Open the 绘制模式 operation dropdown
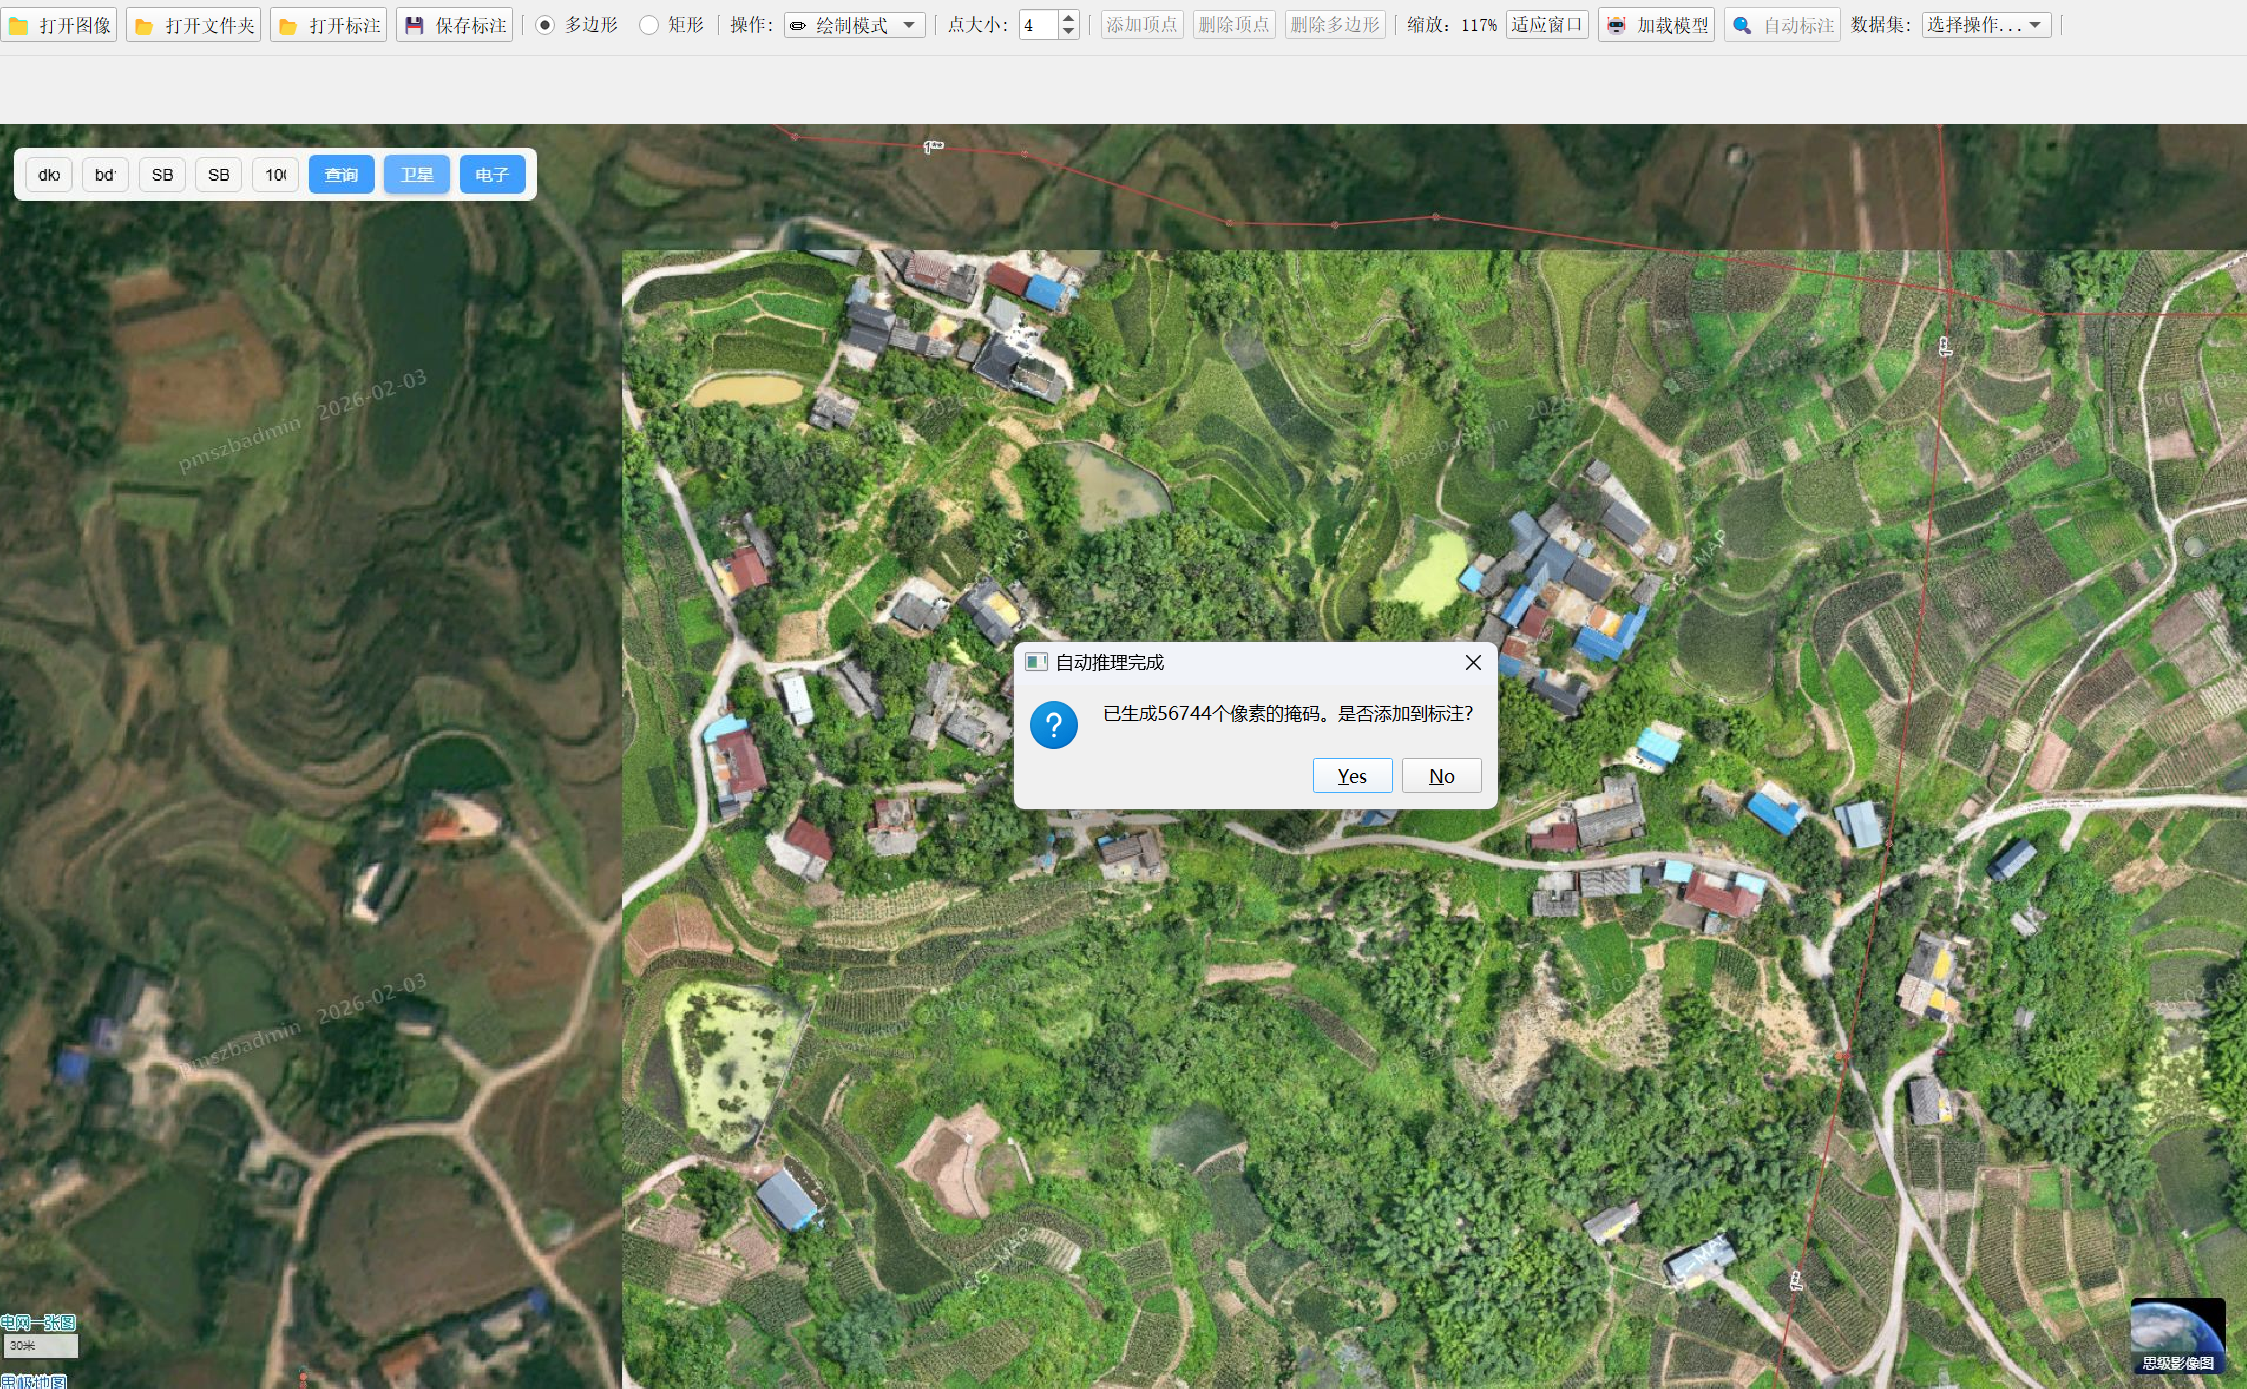The height and width of the screenshot is (1389, 2247). [854, 25]
